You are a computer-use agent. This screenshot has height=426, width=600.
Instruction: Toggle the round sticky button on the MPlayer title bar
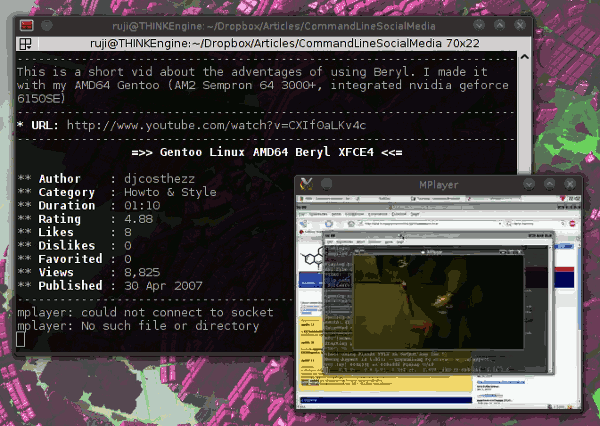(x=328, y=184)
